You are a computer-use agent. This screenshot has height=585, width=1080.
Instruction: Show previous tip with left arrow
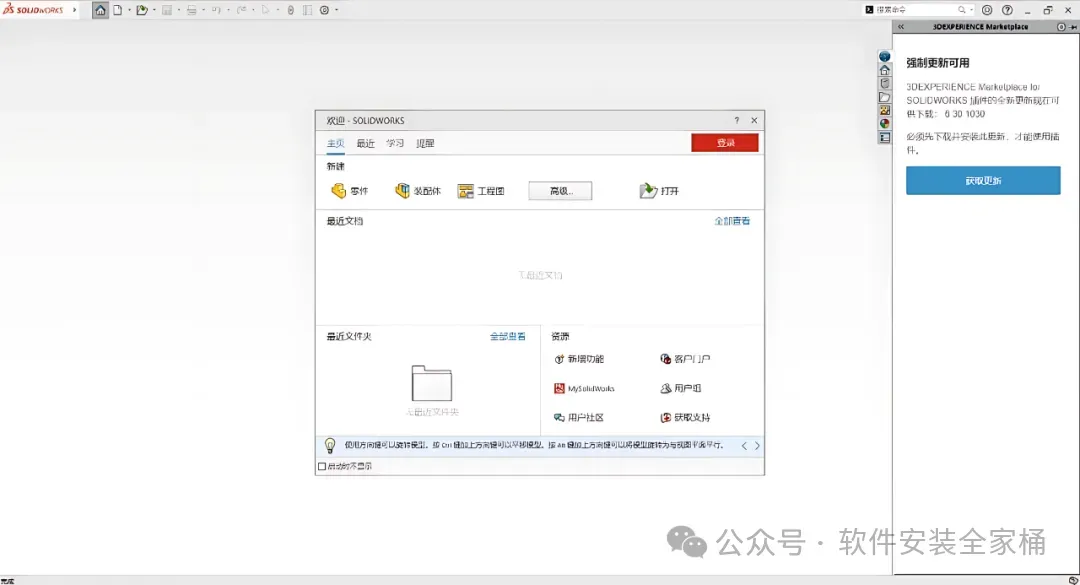coord(744,446)
